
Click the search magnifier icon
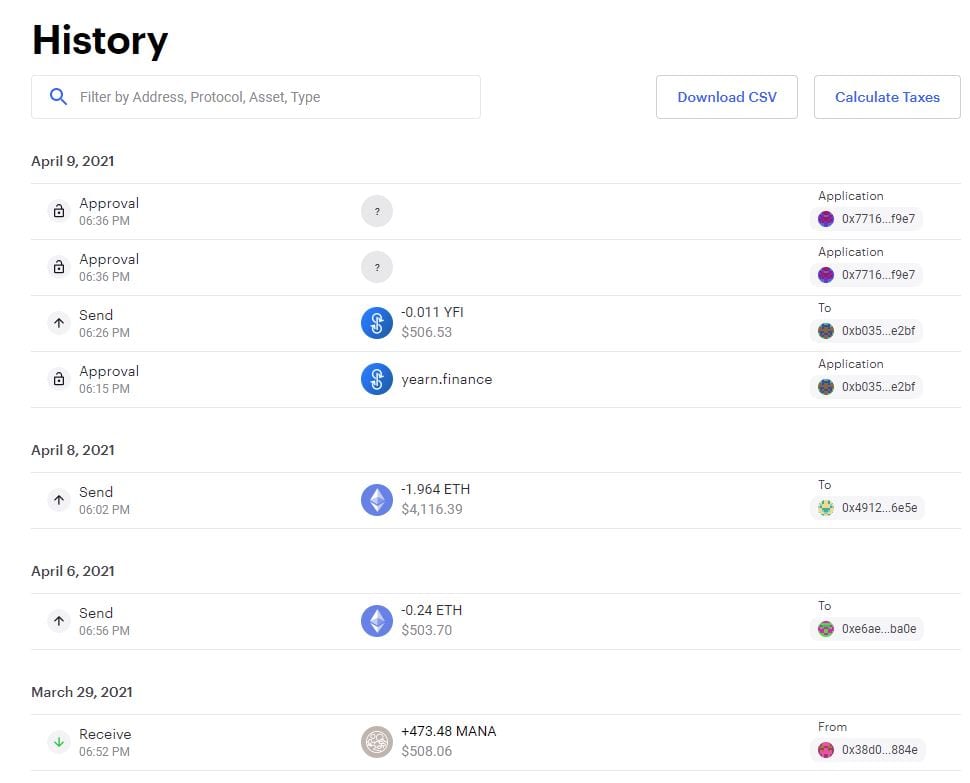coord(58,97)
